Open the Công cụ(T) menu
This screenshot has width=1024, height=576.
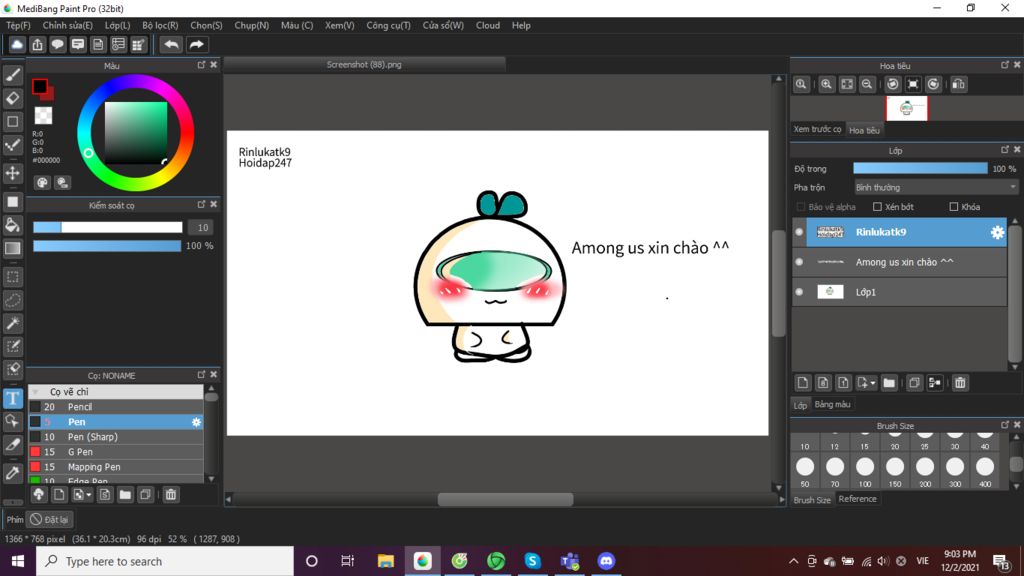coord(389,25)
